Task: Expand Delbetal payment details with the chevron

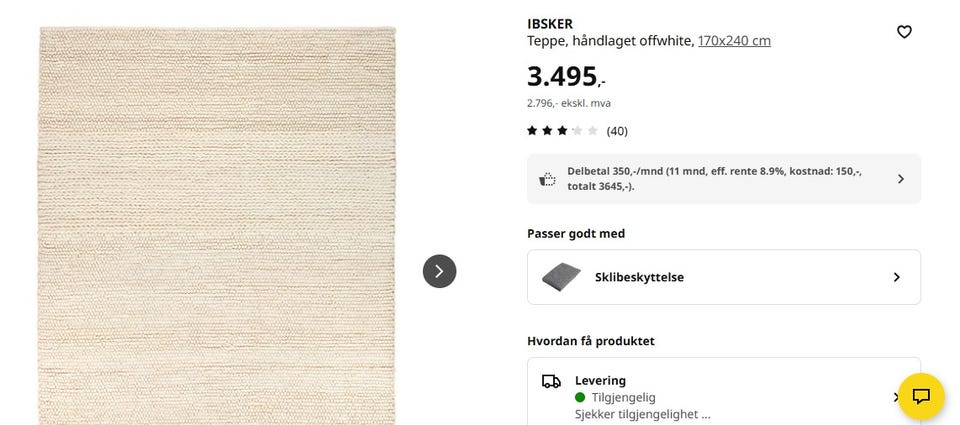Action: pyautogui.click(x=901, y=179)
